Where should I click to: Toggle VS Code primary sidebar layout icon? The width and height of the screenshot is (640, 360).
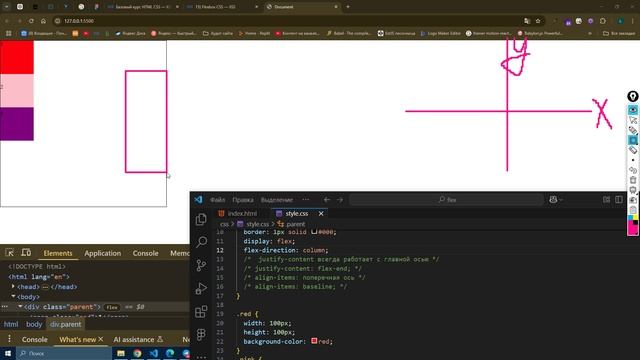pyautogui.click(x=619, y=200)
